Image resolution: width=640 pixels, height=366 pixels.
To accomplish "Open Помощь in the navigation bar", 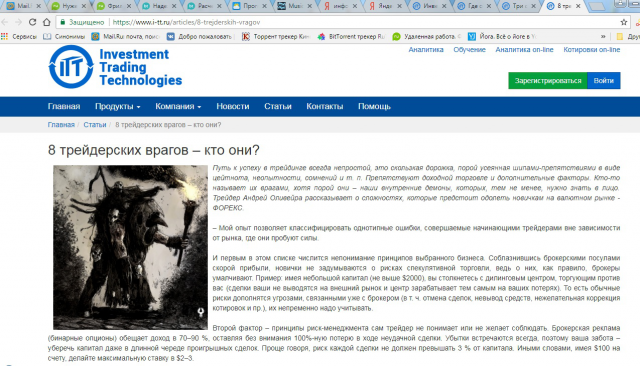I will [x=374, y=106].
